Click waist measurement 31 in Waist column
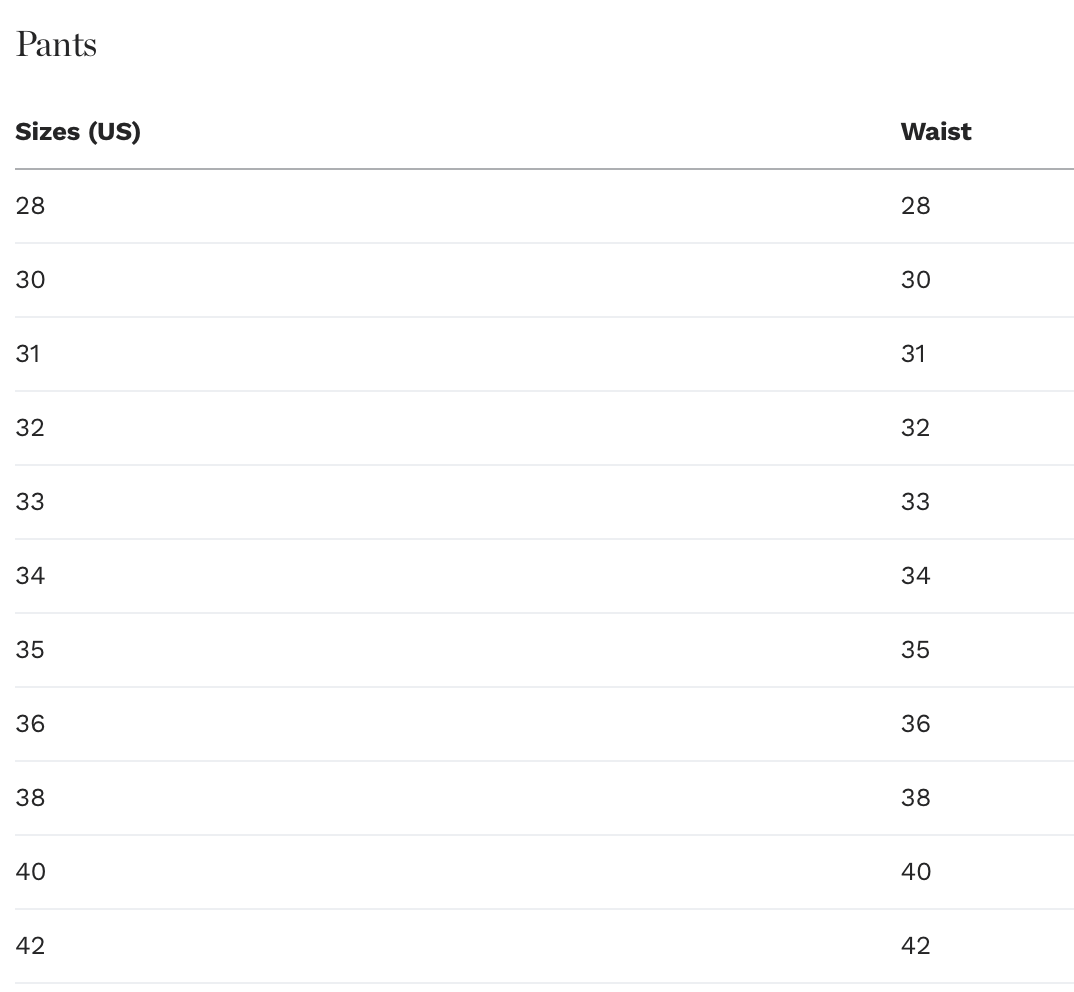1074x992 pixels. pyautogui.click(x=913, y=354)
